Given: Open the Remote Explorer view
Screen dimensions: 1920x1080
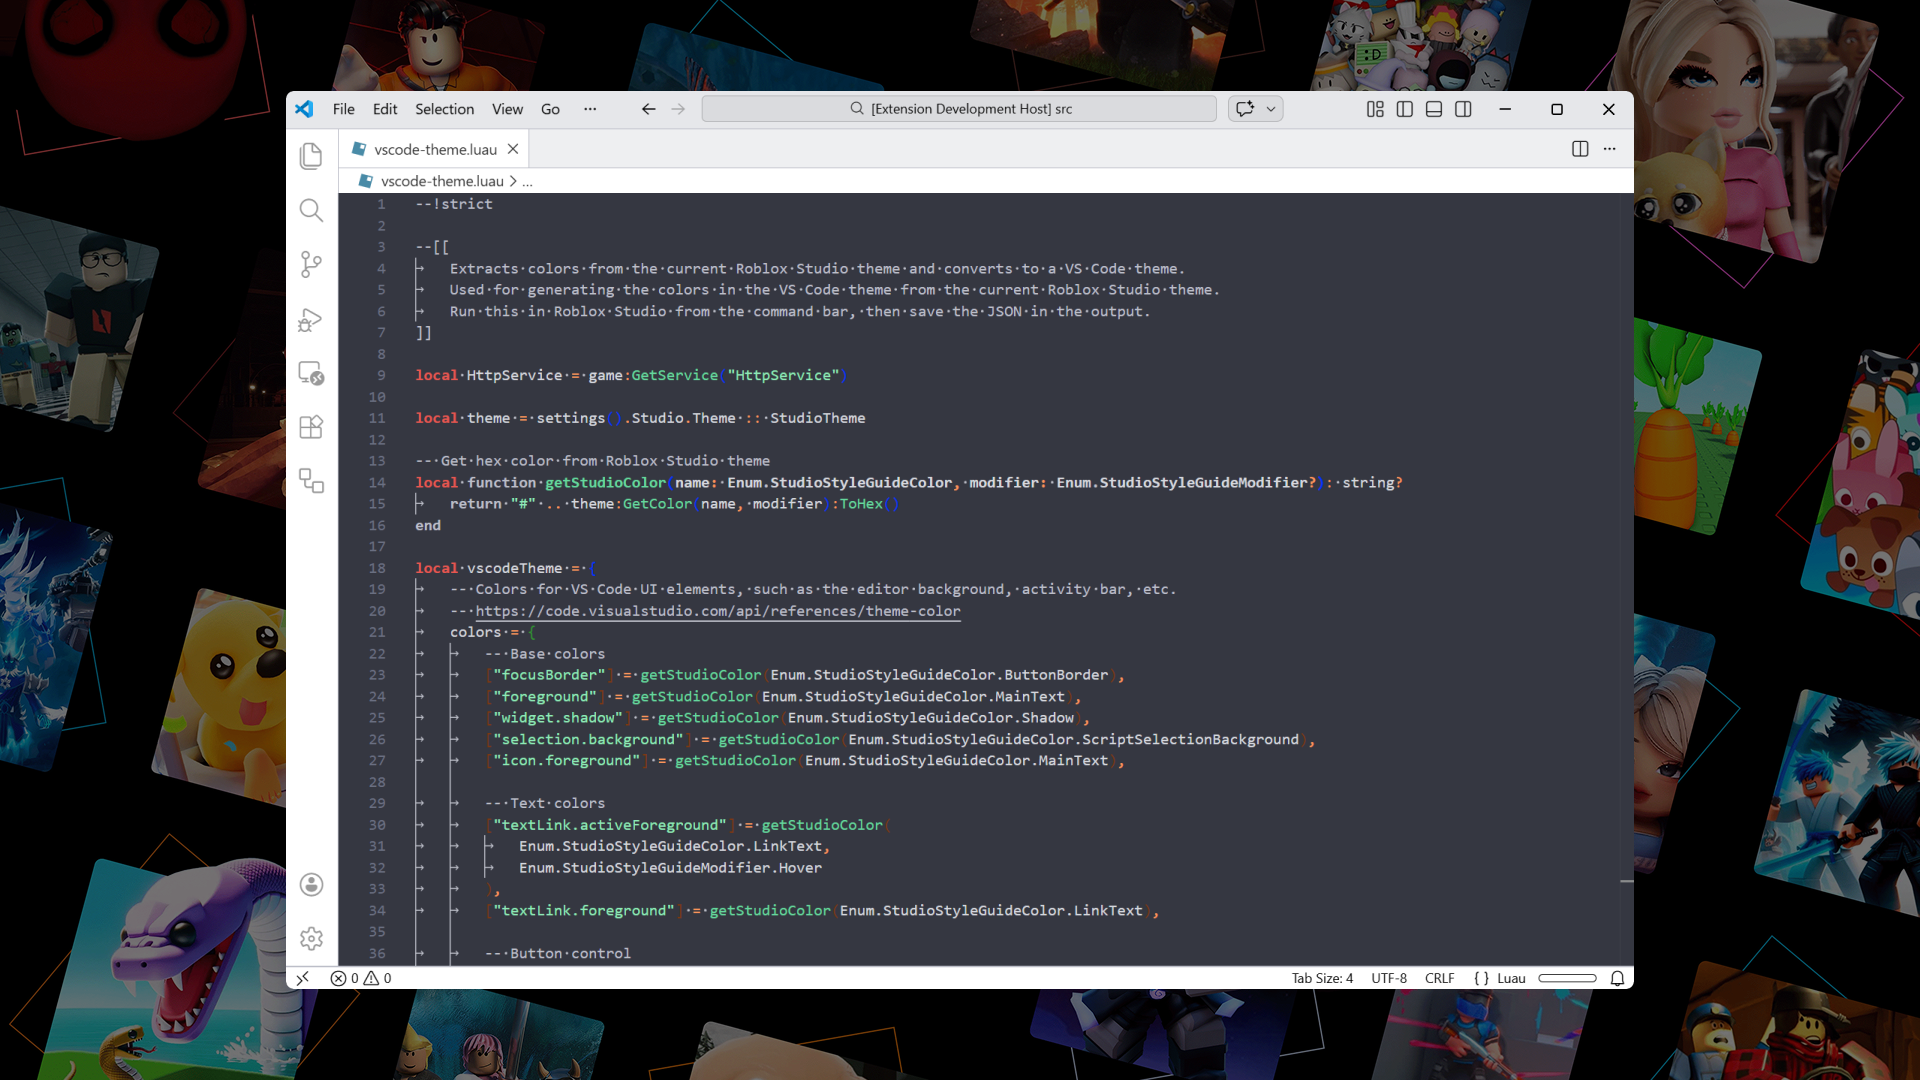Looking at the screenshot, I should pos(311,375).
